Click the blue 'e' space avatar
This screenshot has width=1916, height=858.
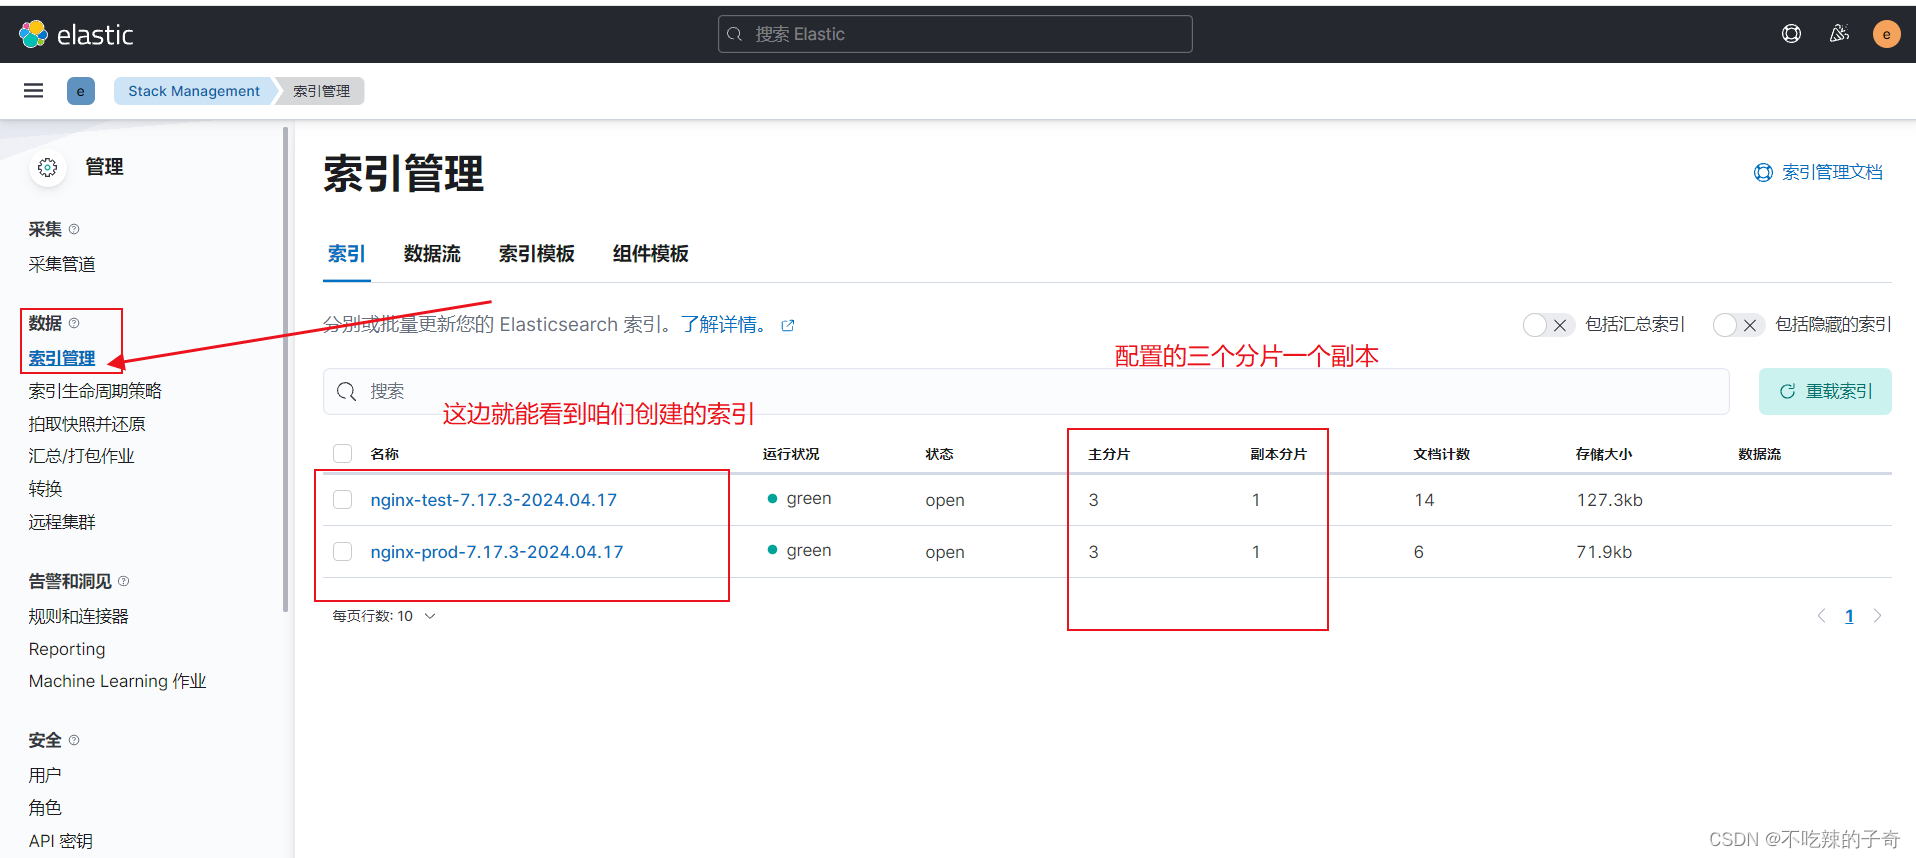click(81, 91)
